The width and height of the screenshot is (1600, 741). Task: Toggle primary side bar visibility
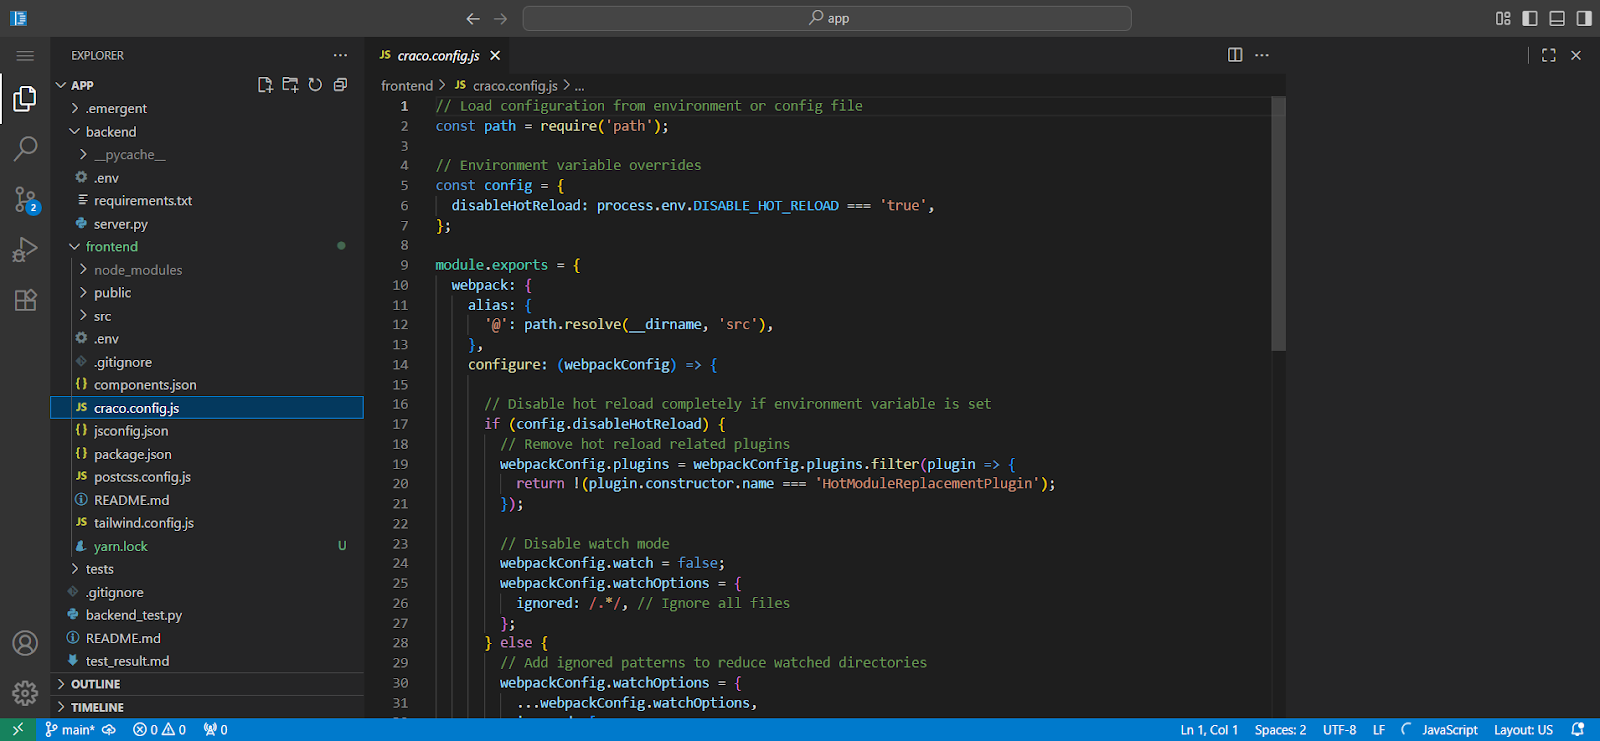click(x=1530, y=18)
